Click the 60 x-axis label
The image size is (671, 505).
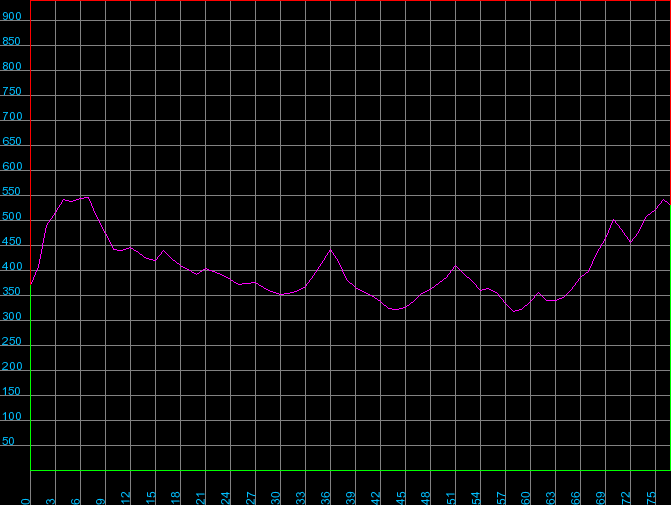click(526, 498)
